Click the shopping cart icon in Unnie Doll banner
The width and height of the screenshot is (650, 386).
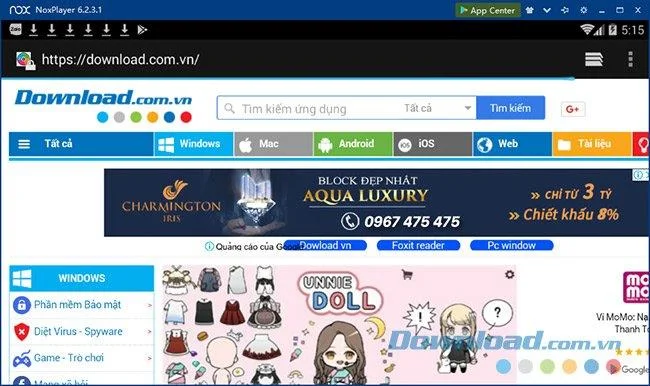tap(407, 274)
